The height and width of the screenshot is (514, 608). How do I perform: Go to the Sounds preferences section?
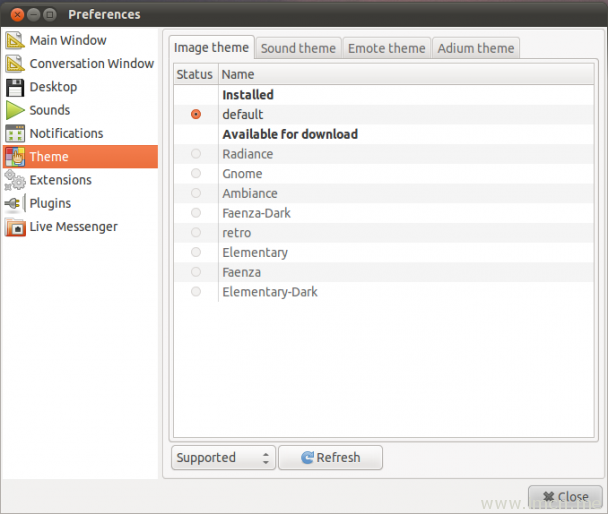80,110
